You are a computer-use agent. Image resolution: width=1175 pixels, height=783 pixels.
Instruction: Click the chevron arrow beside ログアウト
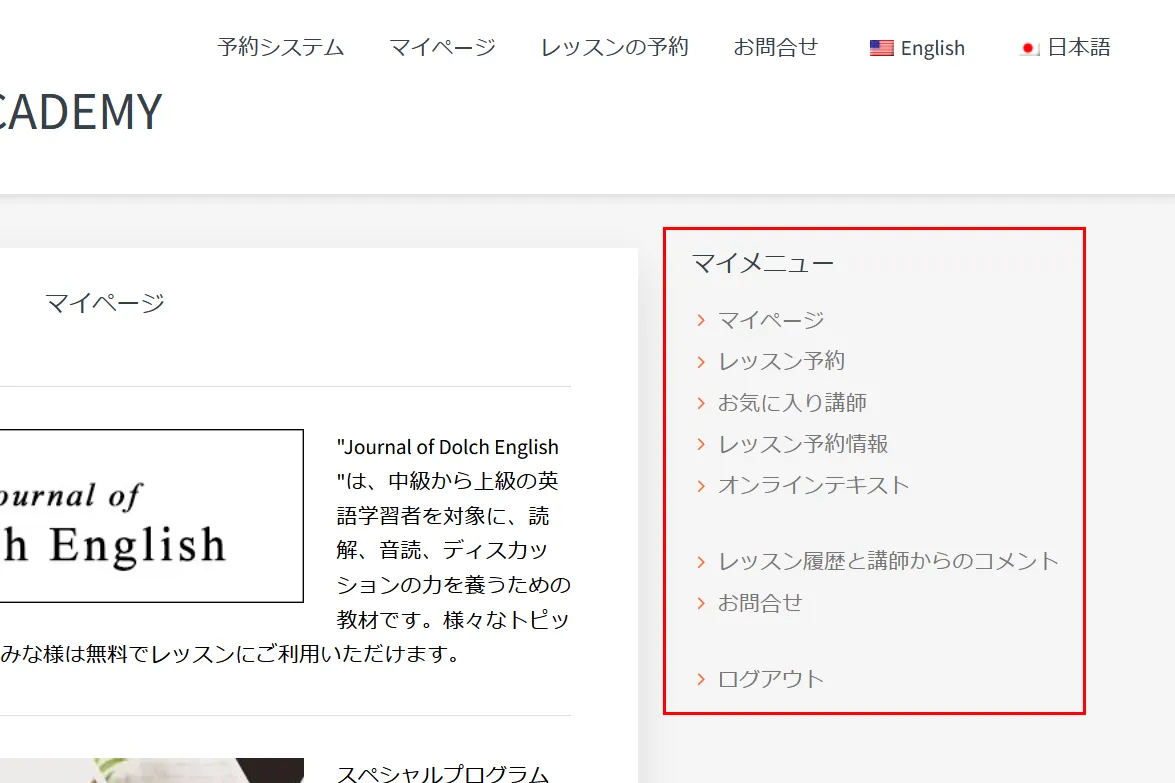coord(701,680)
